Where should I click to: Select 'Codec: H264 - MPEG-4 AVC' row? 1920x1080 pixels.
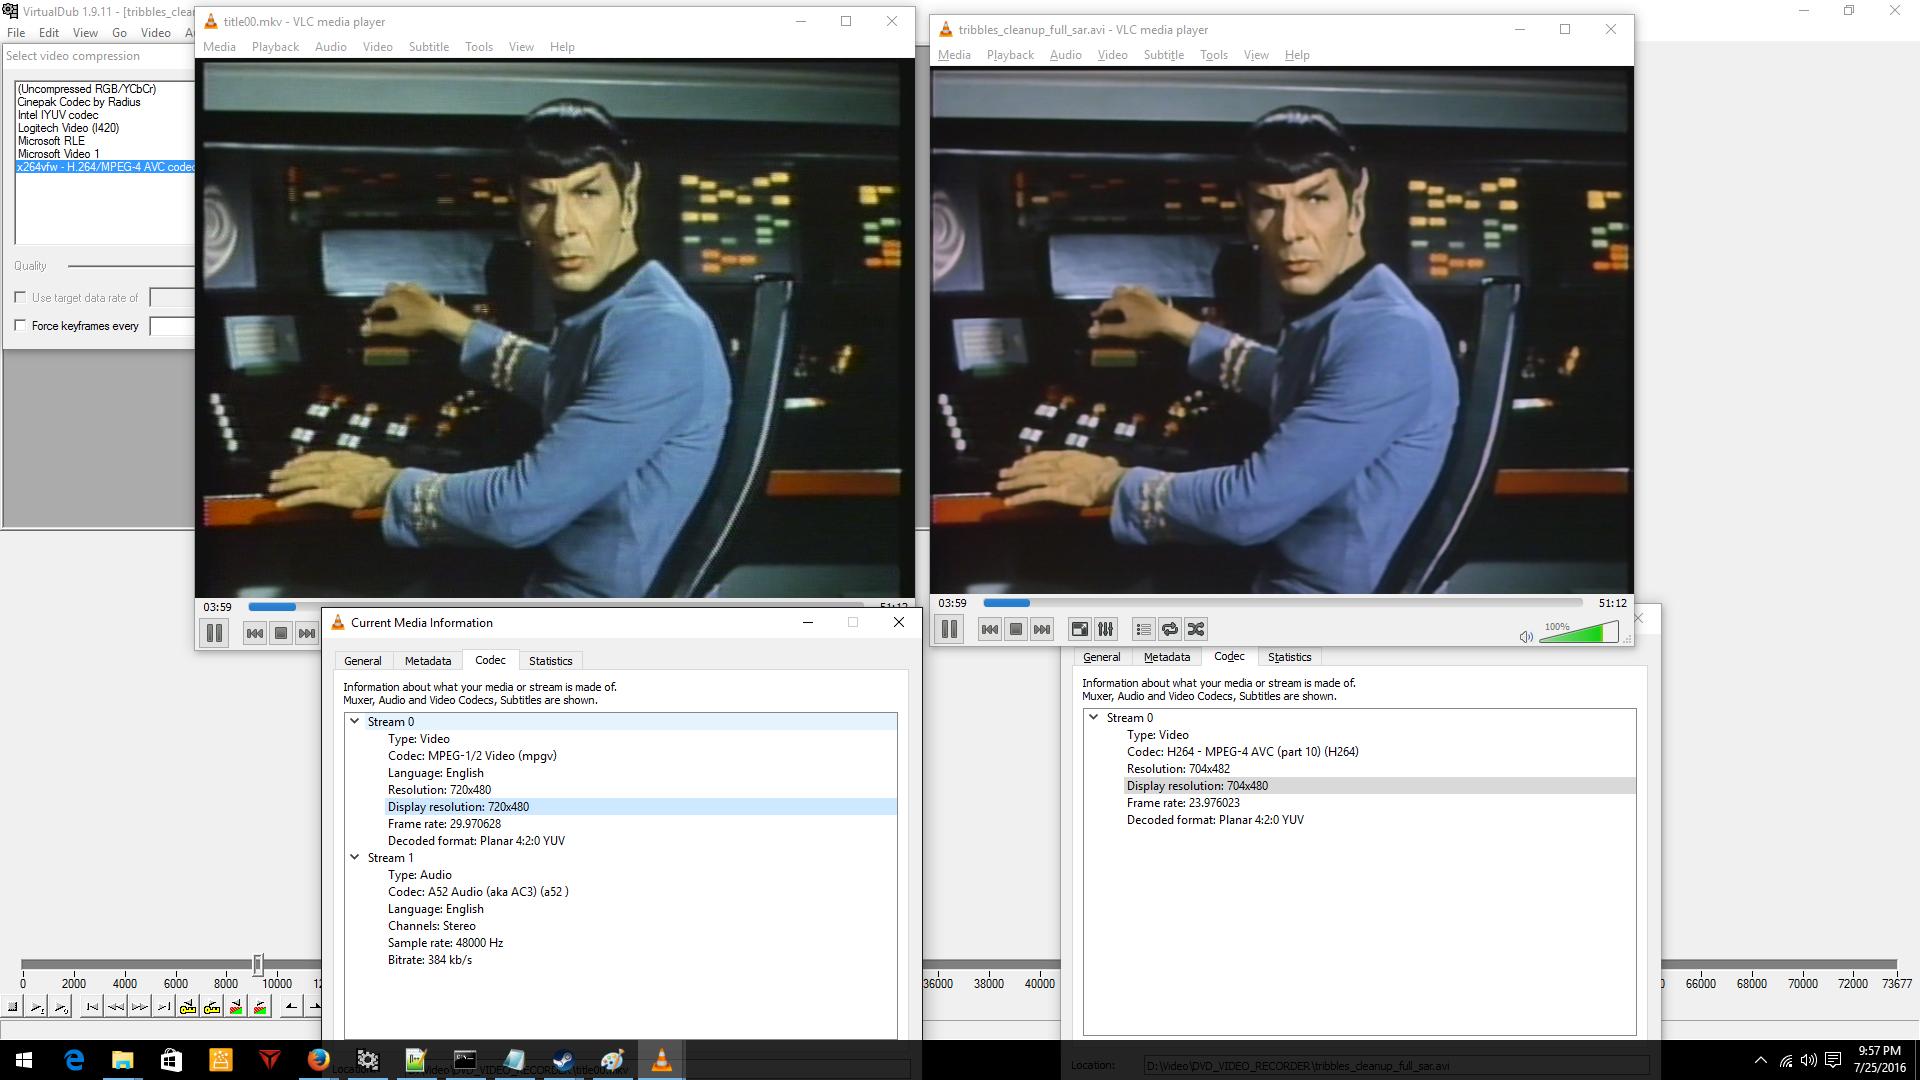(1379, 752)
